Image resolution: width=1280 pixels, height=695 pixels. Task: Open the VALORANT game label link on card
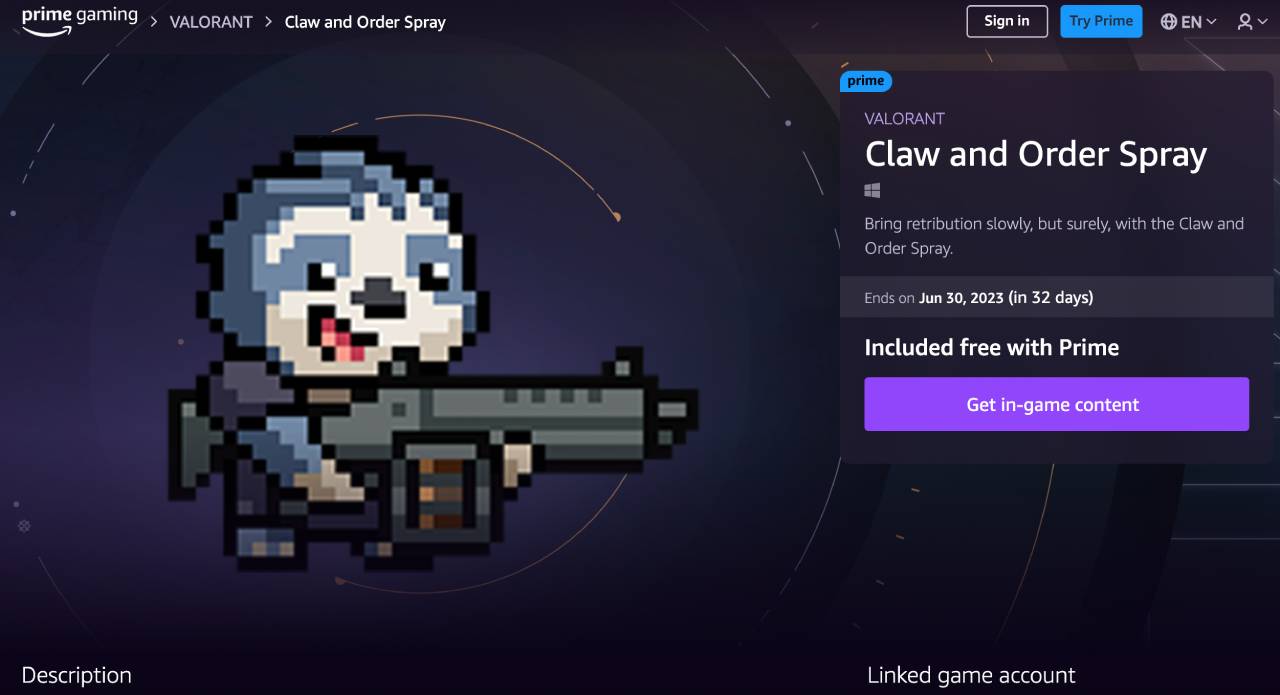pos(904,118)
